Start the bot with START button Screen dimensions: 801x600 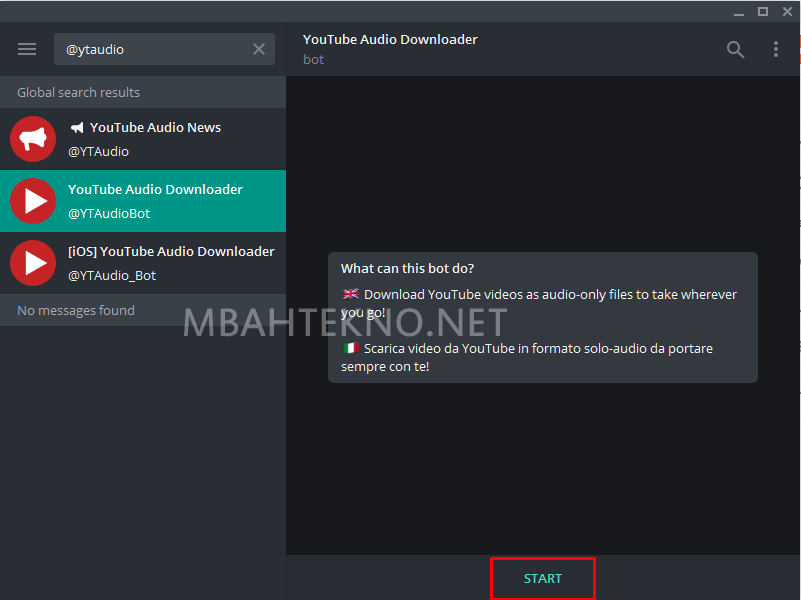(543, 579)
